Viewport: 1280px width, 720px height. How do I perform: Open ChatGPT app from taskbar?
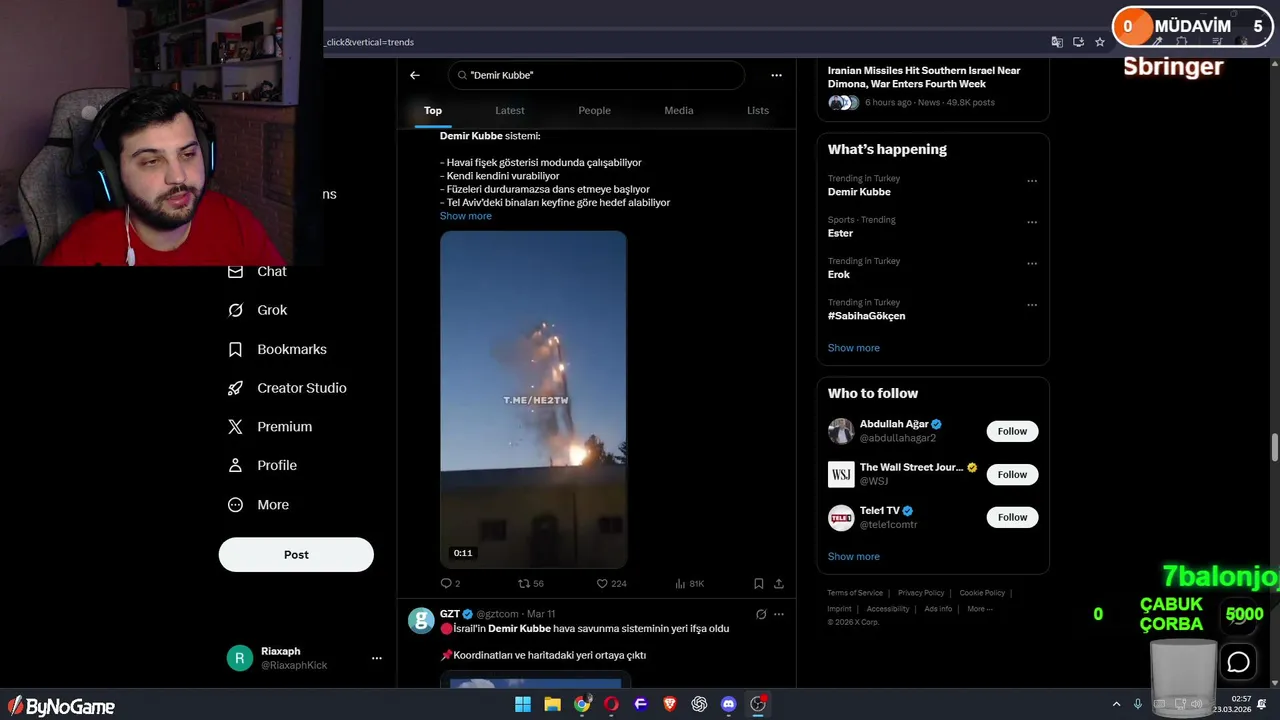(699, 704)
